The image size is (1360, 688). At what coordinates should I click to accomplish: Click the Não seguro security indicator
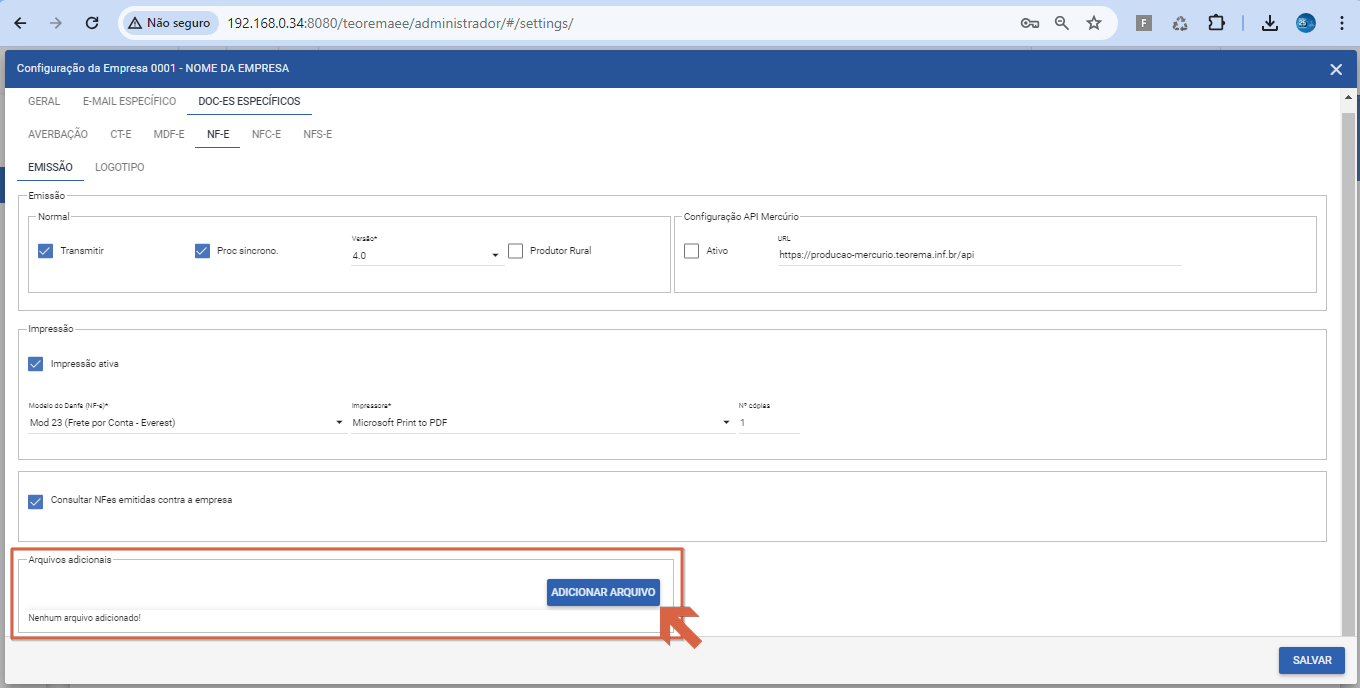click(x=169, y=23)
